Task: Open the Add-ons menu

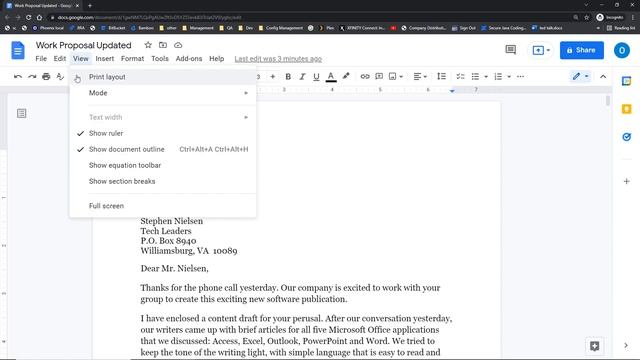Action: tap(189, 58)
